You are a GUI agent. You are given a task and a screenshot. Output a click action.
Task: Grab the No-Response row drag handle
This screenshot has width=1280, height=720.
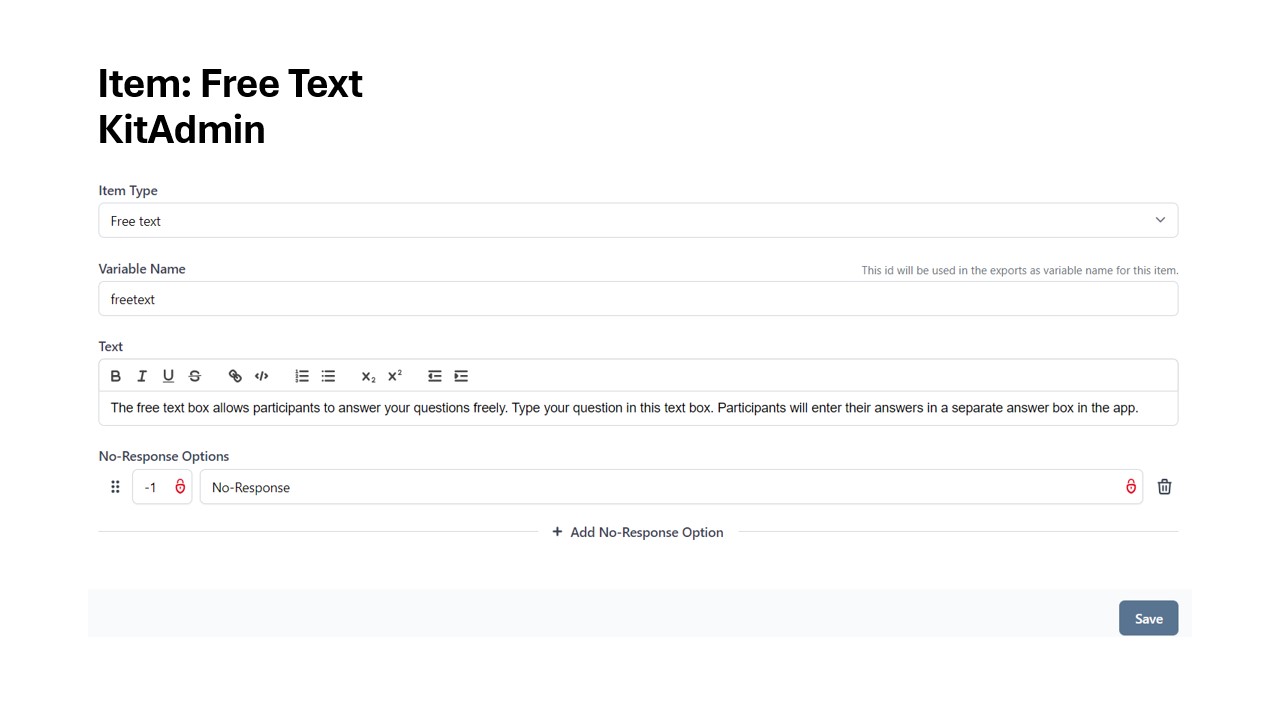115,487
